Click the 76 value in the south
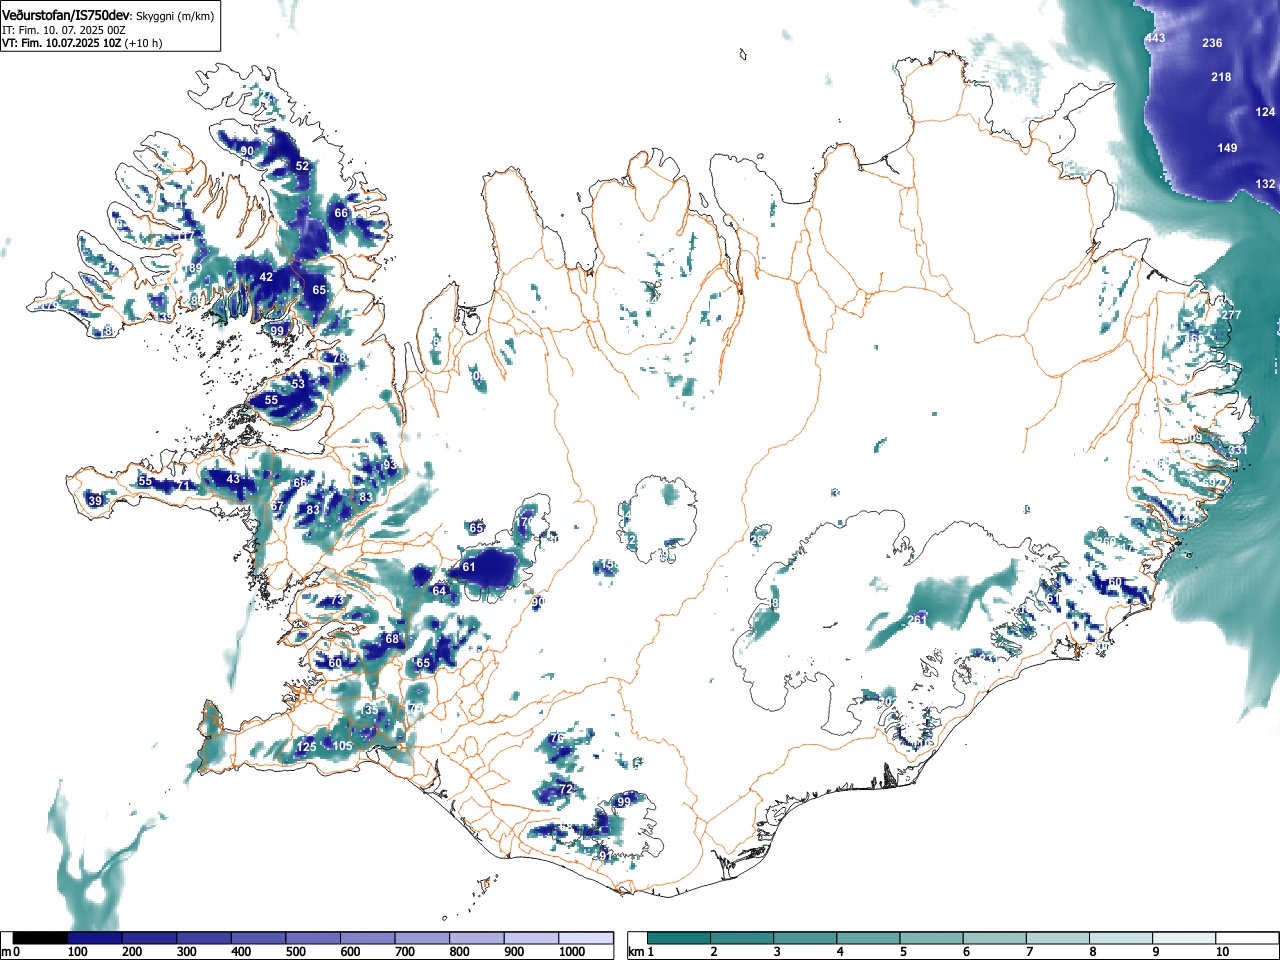The image size is (1280, 960). click(x=558, y=738)
